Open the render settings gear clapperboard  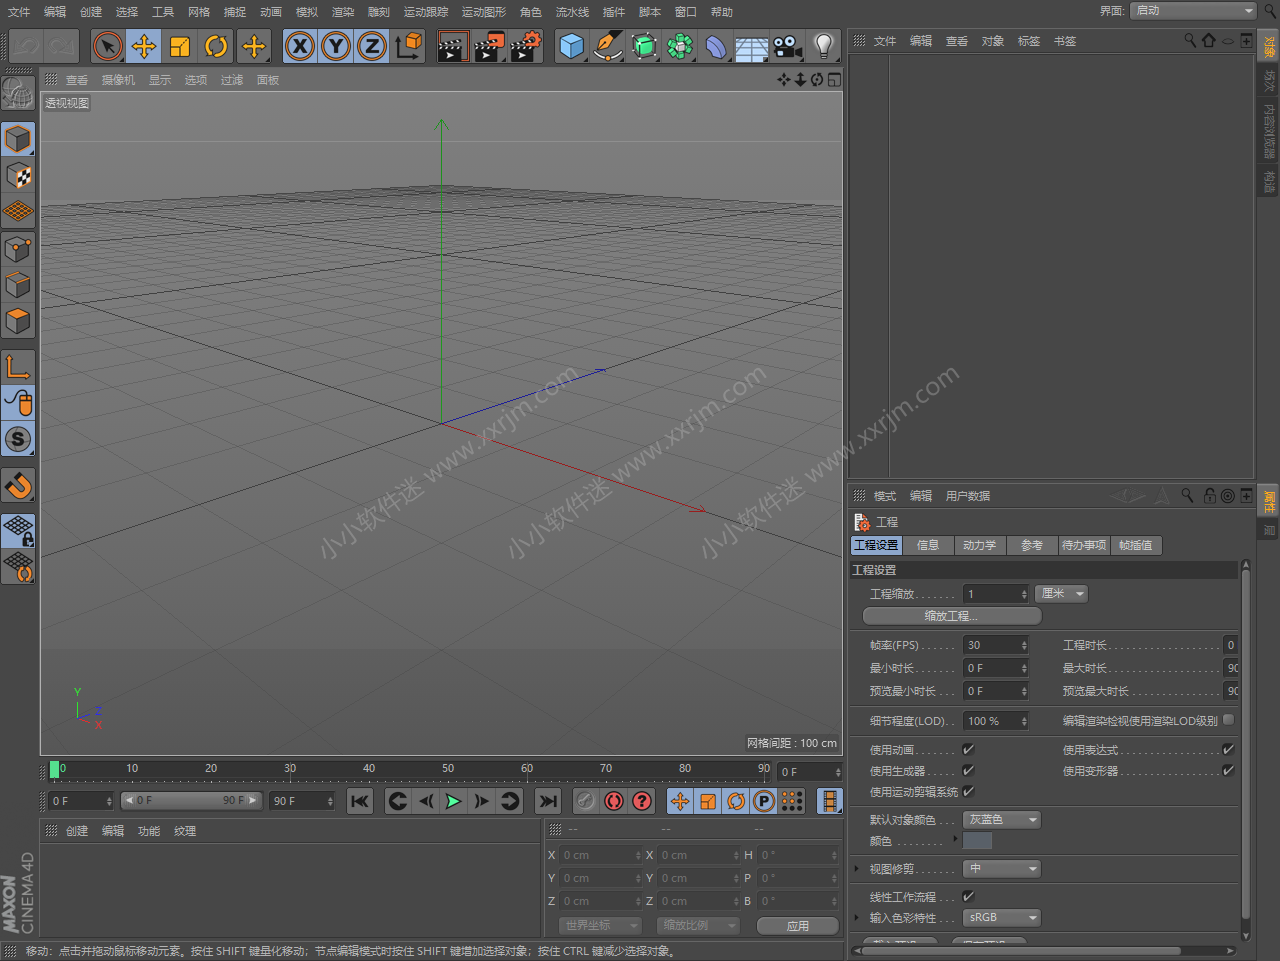tap(526, 46)
